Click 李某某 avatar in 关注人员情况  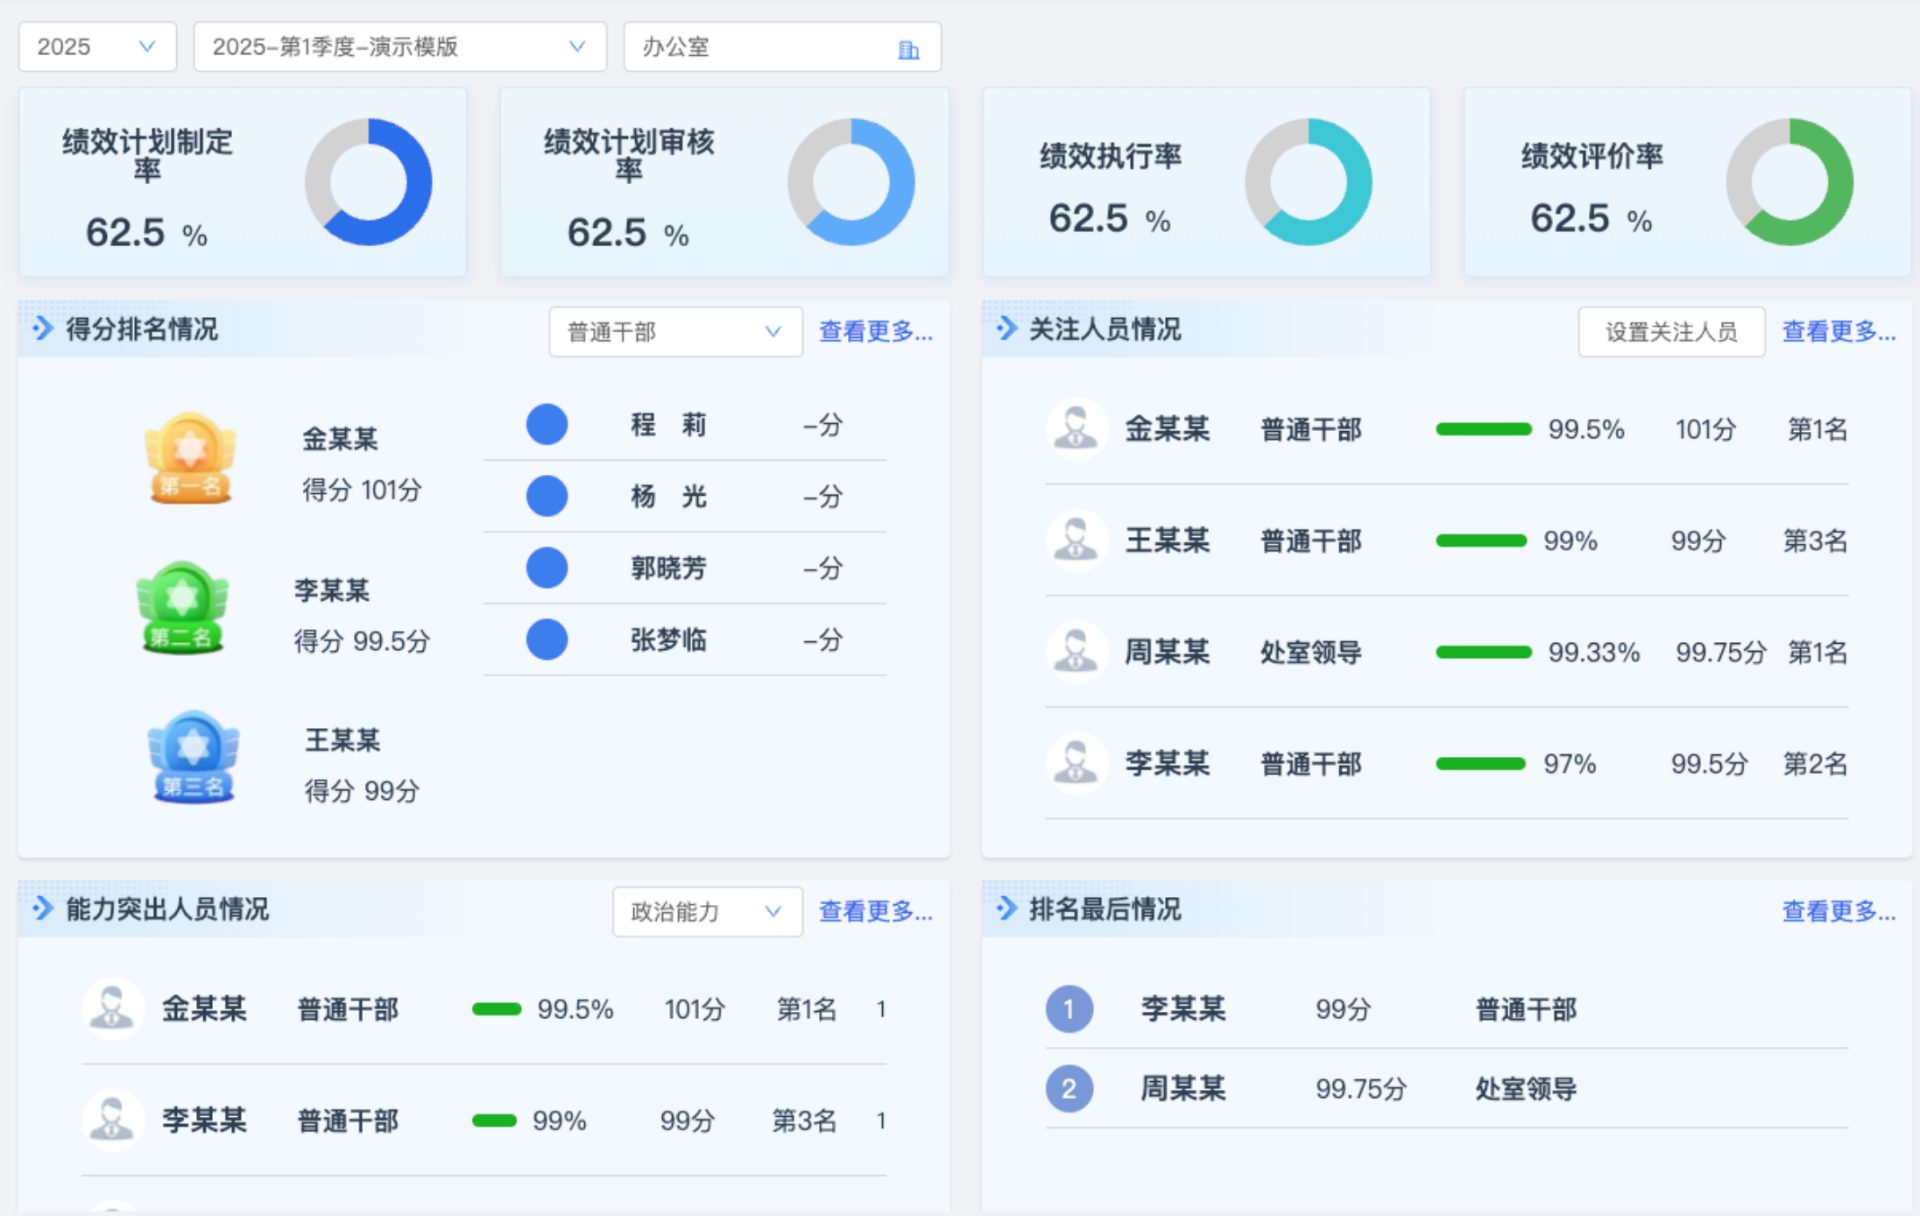click(x=1077, y=763)
